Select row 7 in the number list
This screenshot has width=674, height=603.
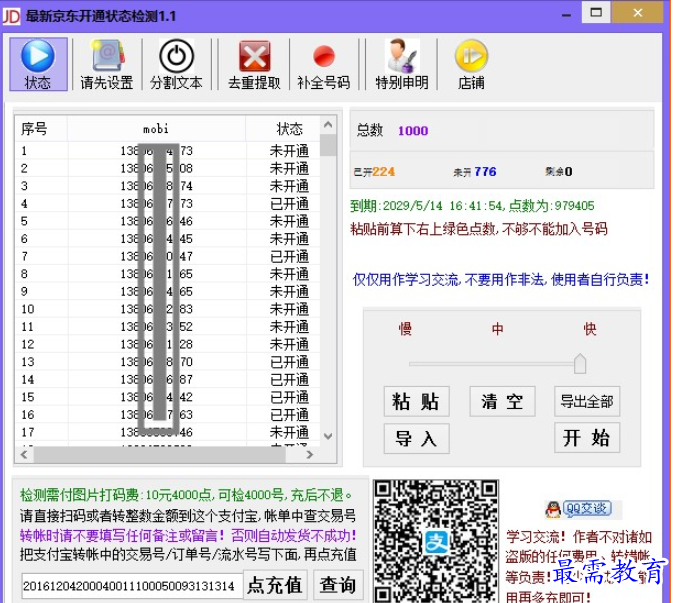point(168,257)
